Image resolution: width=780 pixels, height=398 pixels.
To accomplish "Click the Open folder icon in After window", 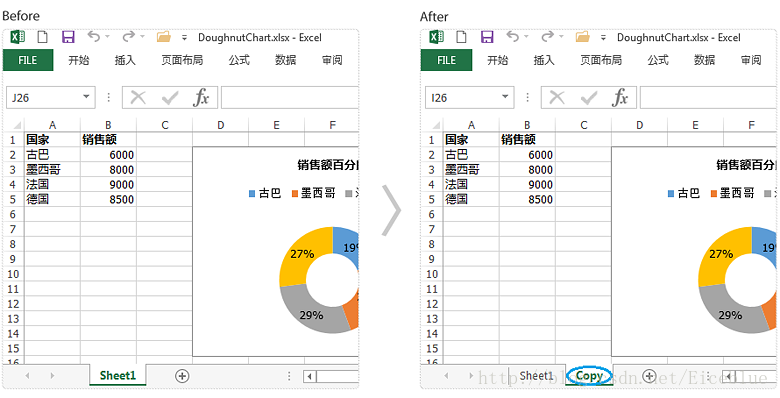I will click(583, 37).
